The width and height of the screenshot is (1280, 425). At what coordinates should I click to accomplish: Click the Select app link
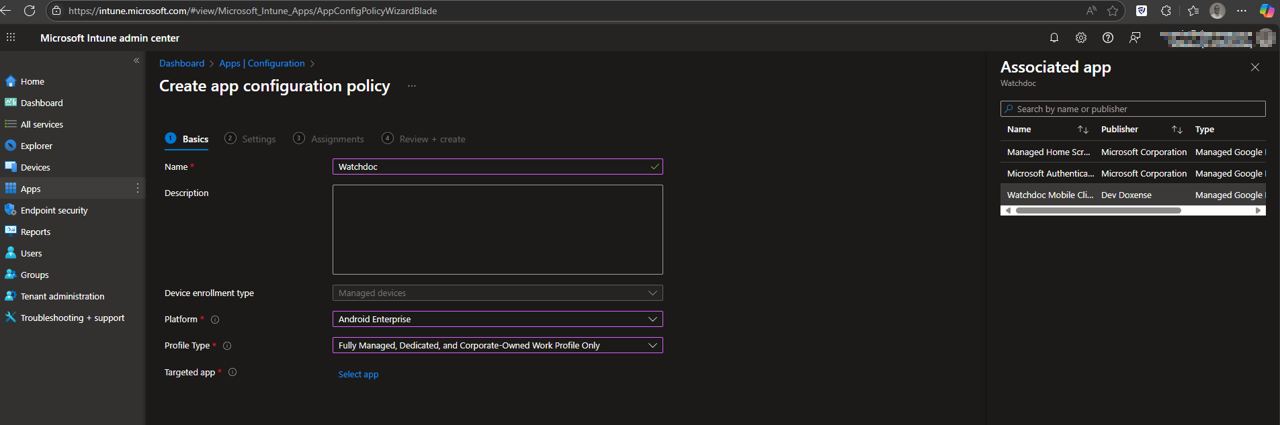pyautogui.click(x=358, y=374)
